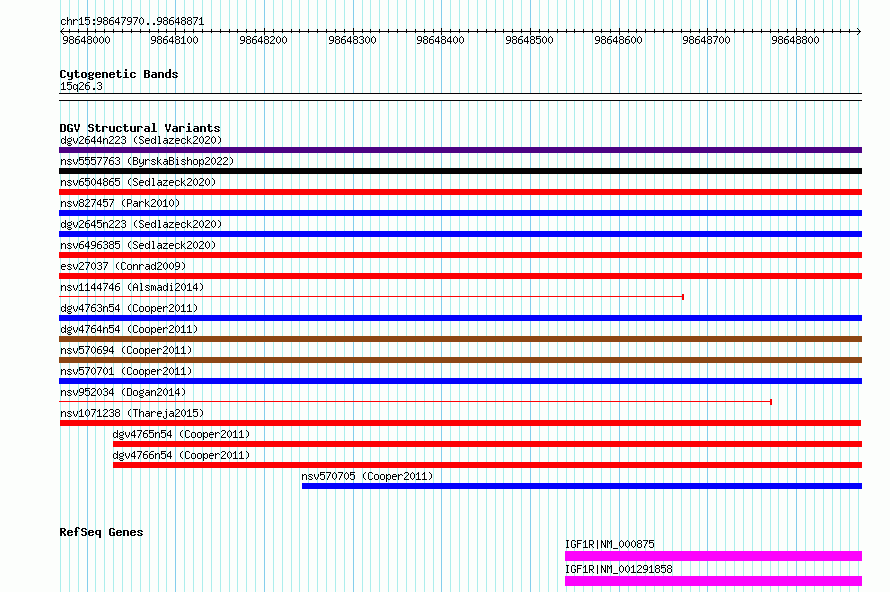This screenshot has height=592, width=890.
Task: Click the thin red nsv1144746 variant line
Action: coord(371,297)
